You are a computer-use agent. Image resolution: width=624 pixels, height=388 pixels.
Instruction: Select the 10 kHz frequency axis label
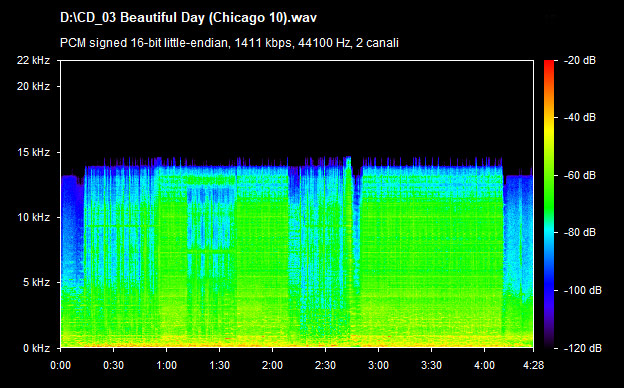pos(33,217)
